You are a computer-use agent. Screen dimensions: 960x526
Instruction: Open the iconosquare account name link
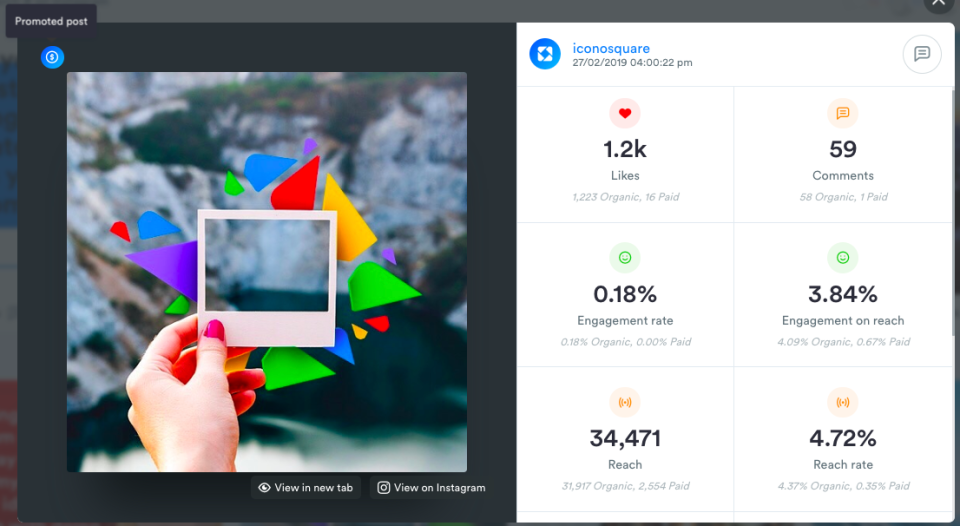[610, 47]
